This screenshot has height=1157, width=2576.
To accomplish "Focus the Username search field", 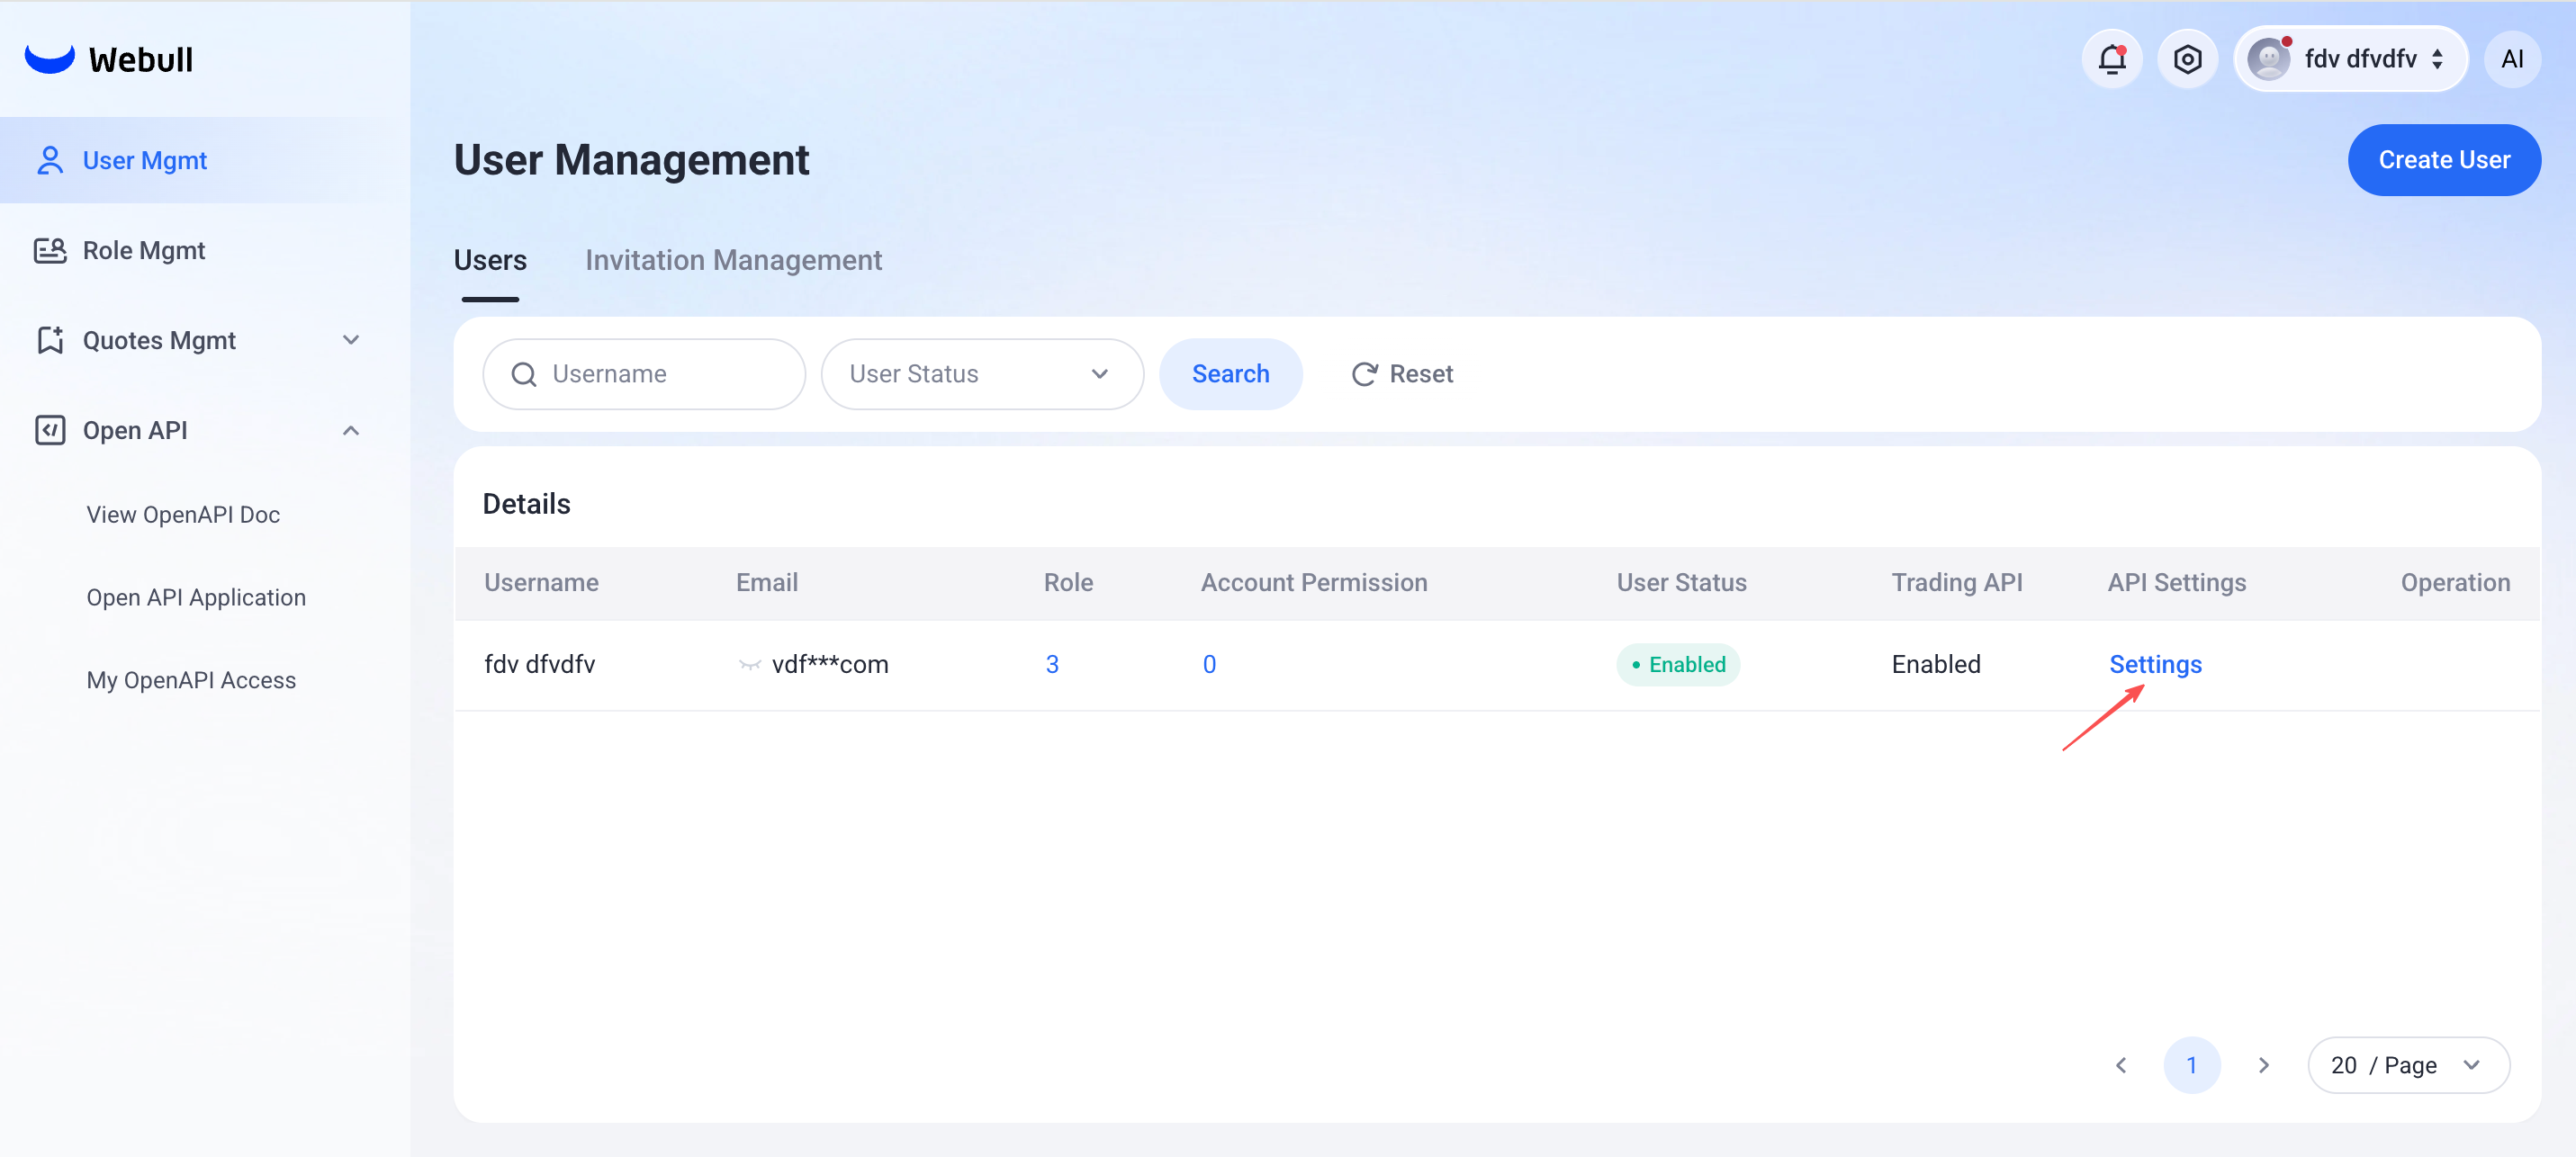I will pyautogui.click(x=644, y=374).
